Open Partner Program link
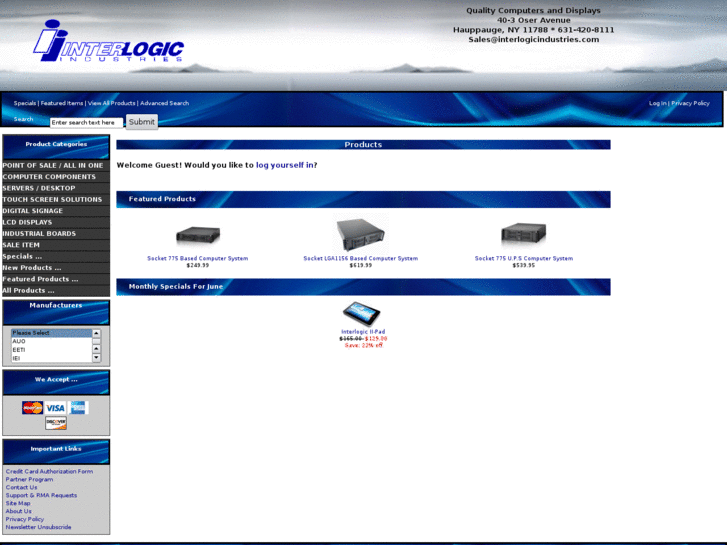This screenshot has height=545, width=727. (29, 479)
